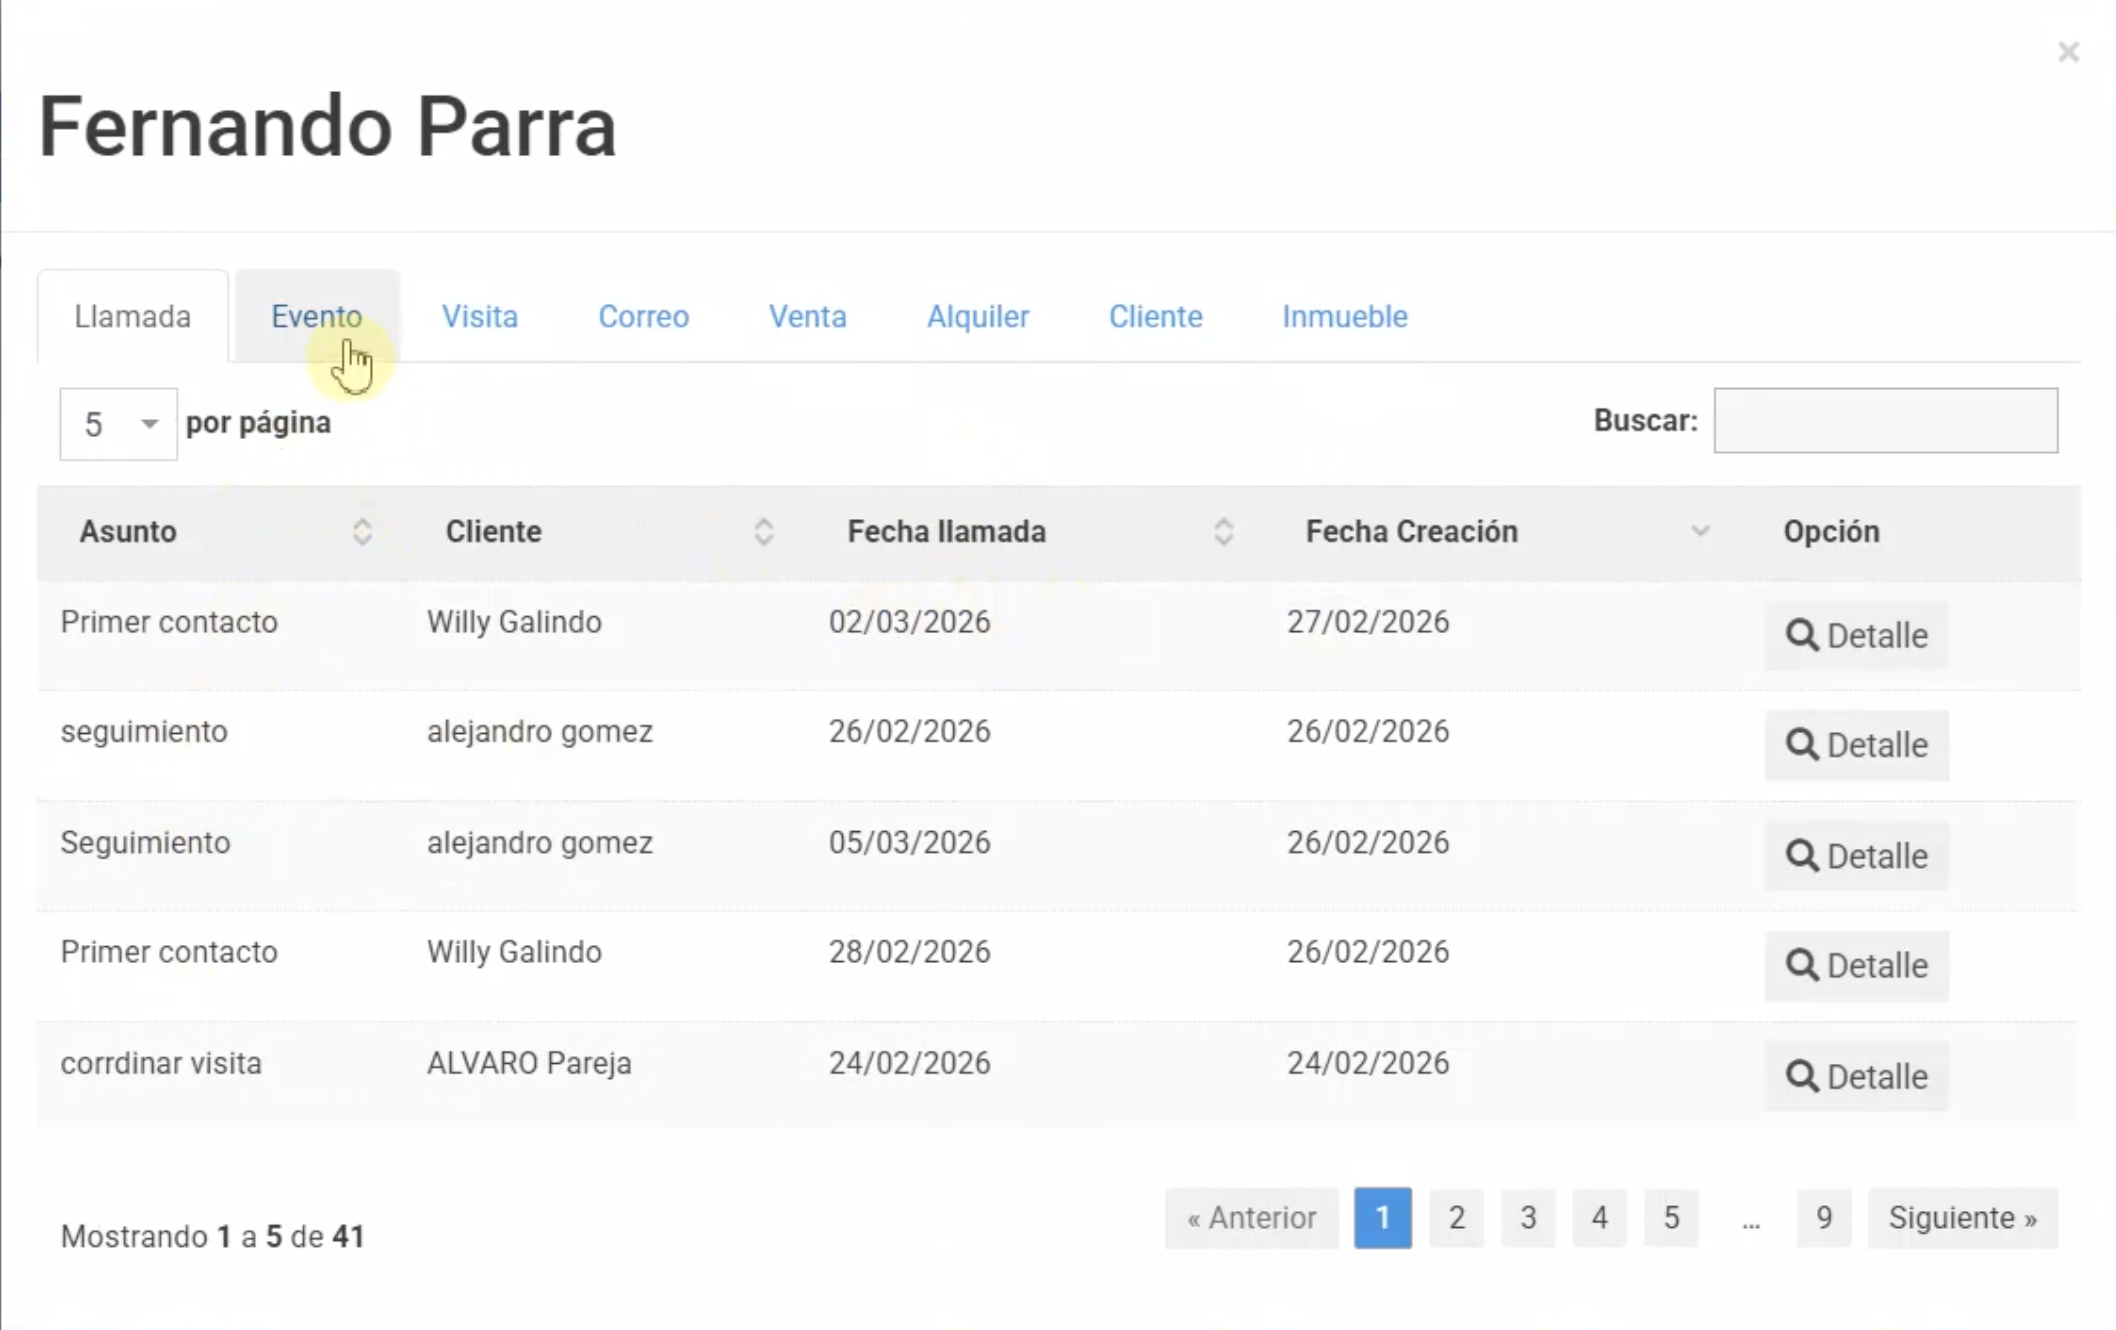The image size is (2116, 1330).
Task: Select the Inmueble tab
Action: tap(1344, 317)
